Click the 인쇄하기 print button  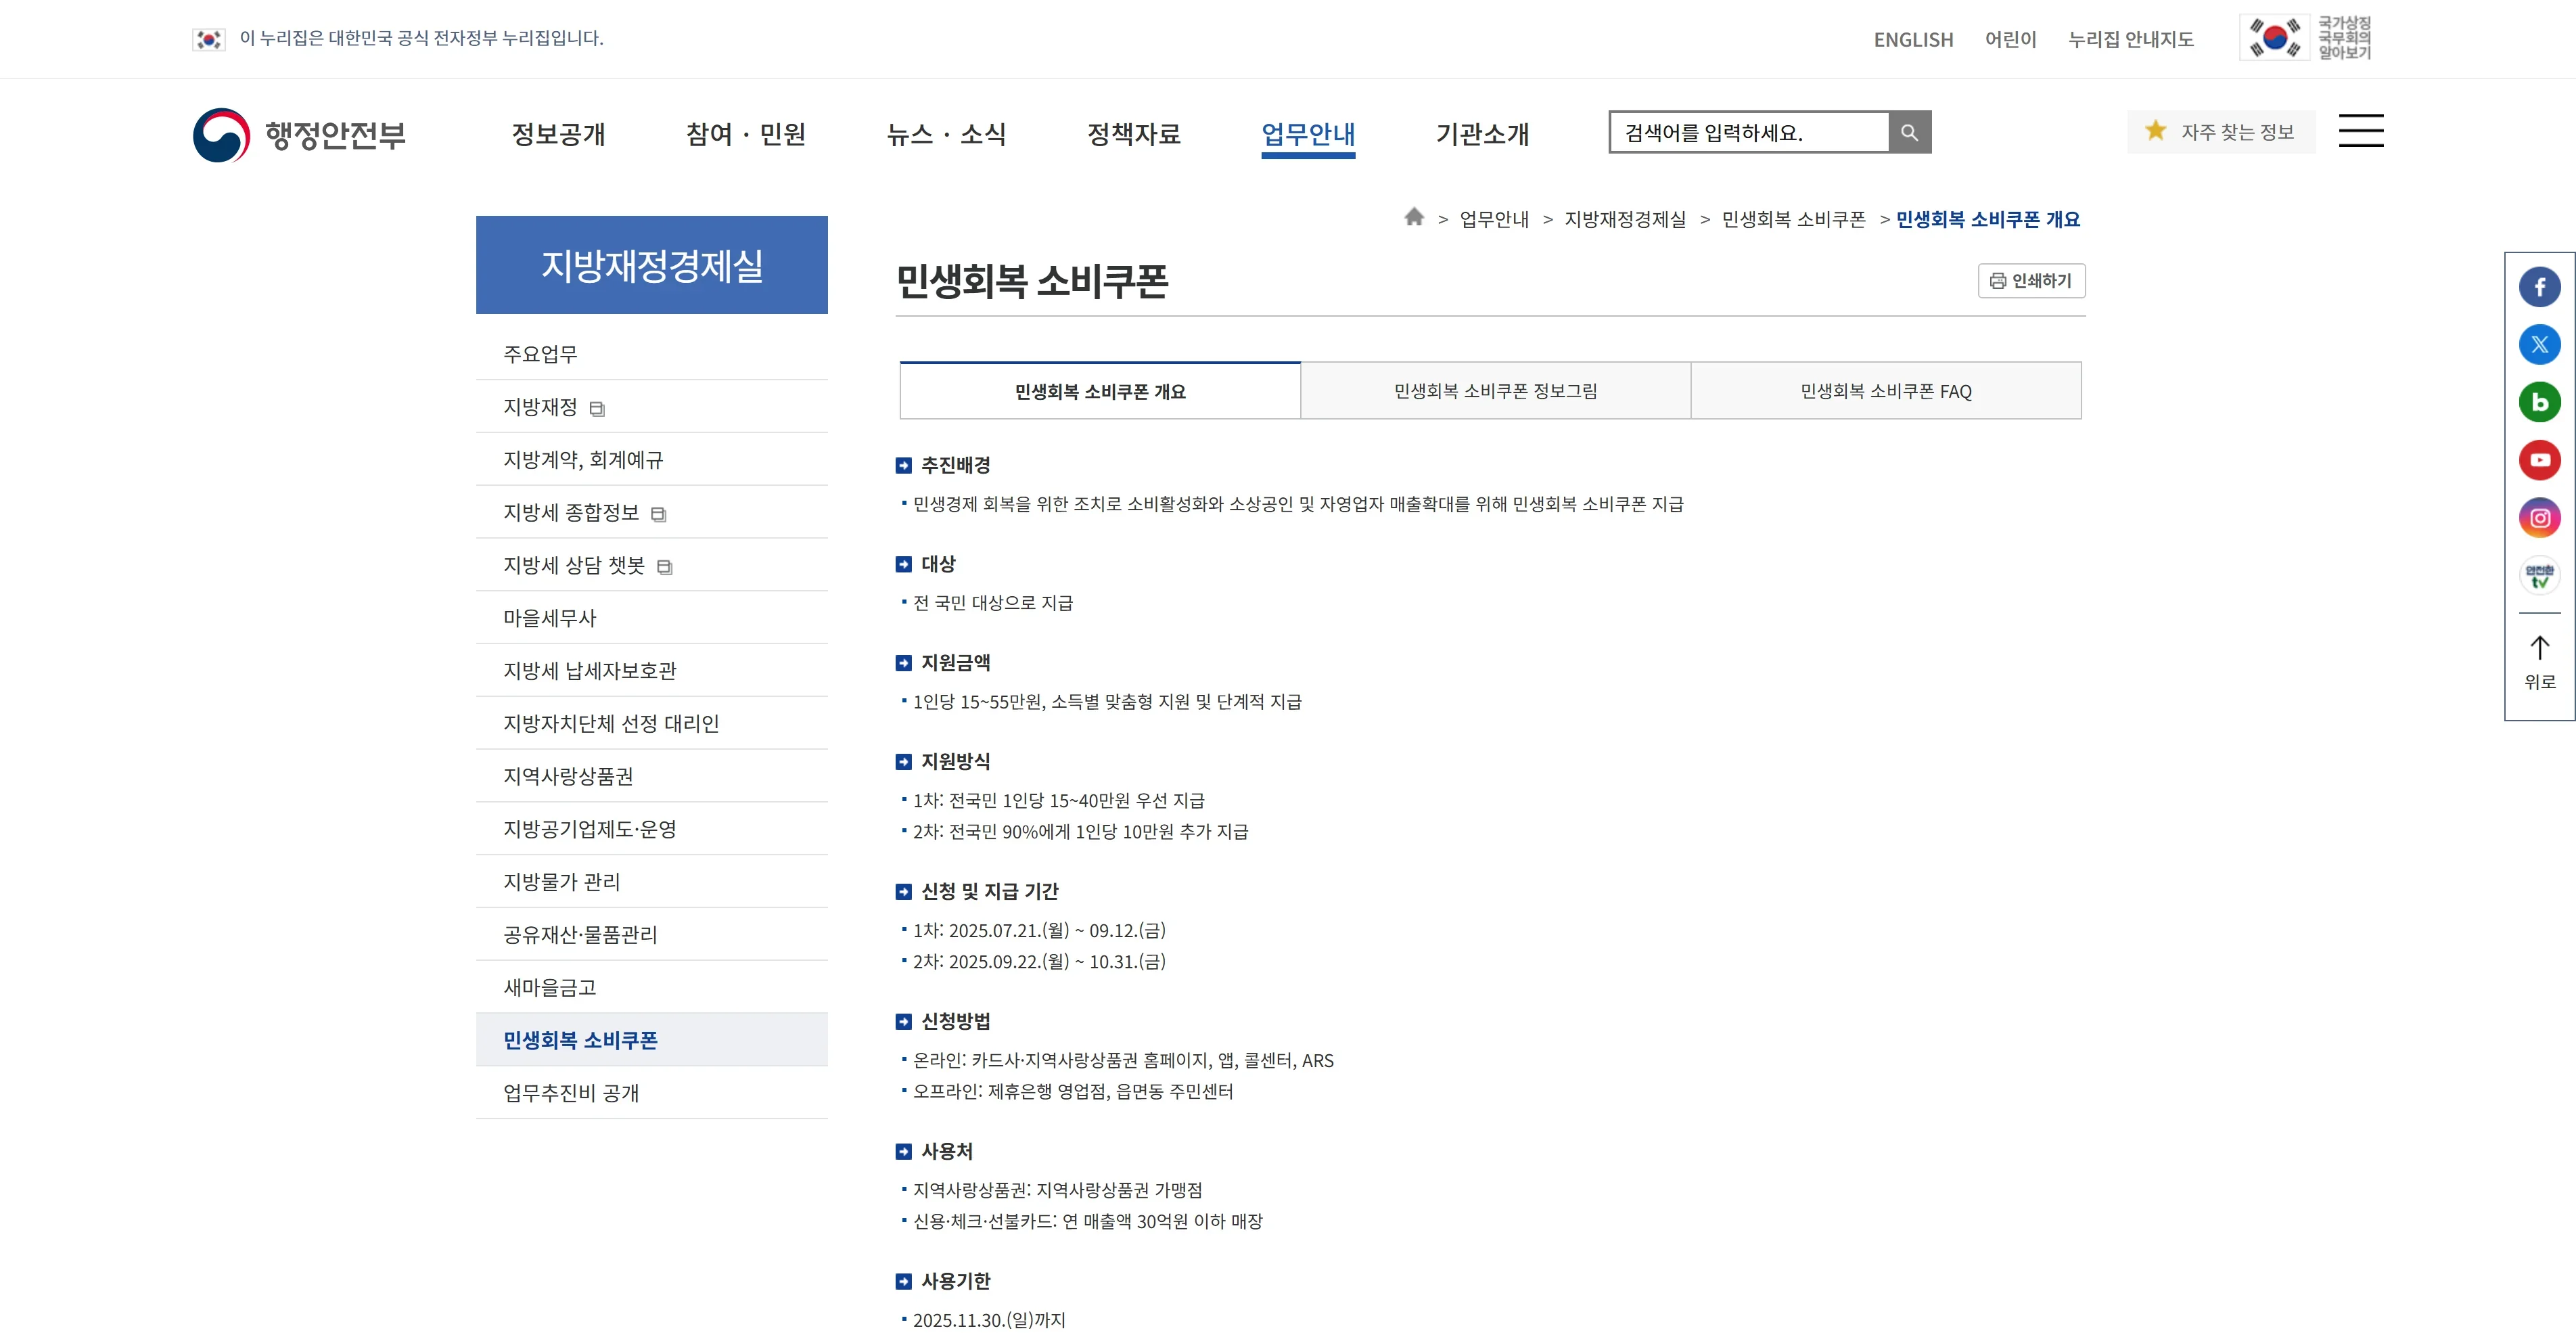pyautogui.click(x=2031, y=281)
